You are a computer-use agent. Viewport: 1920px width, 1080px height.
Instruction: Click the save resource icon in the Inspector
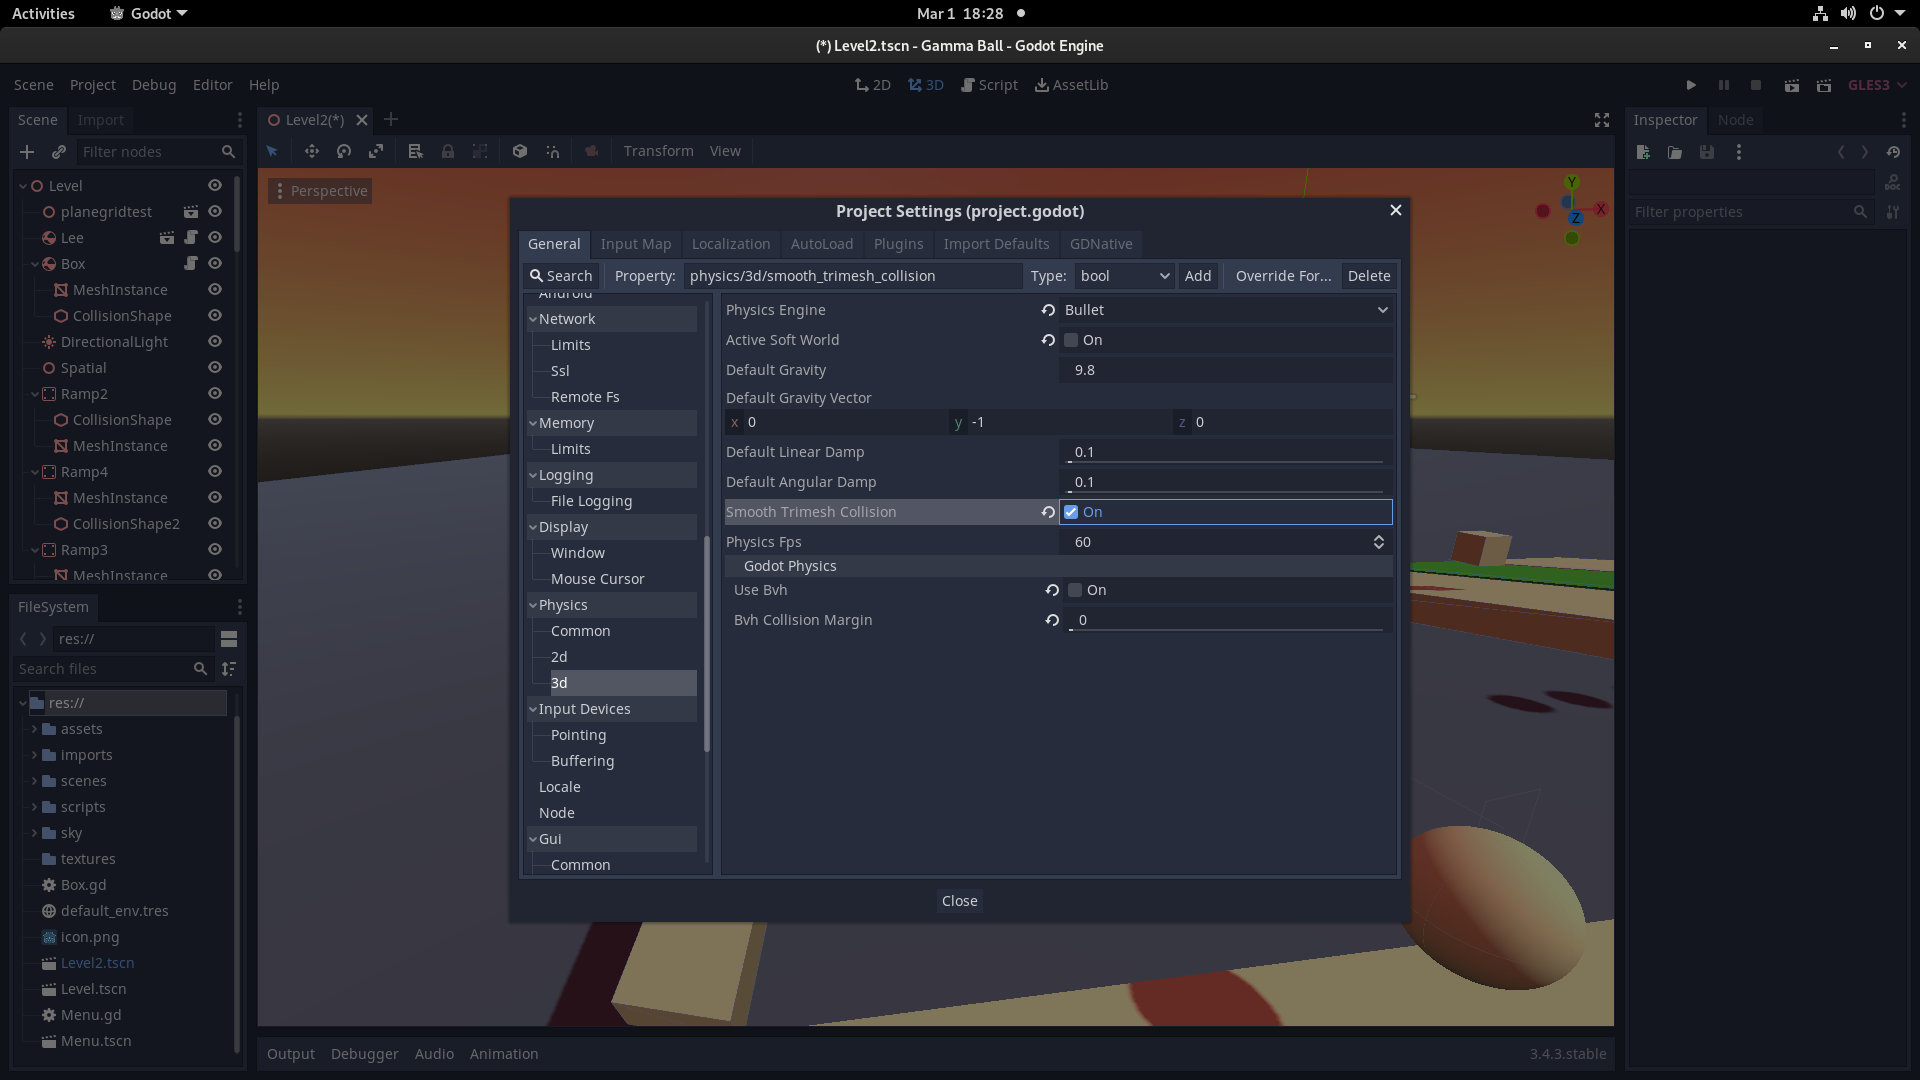coord(1708,152)
